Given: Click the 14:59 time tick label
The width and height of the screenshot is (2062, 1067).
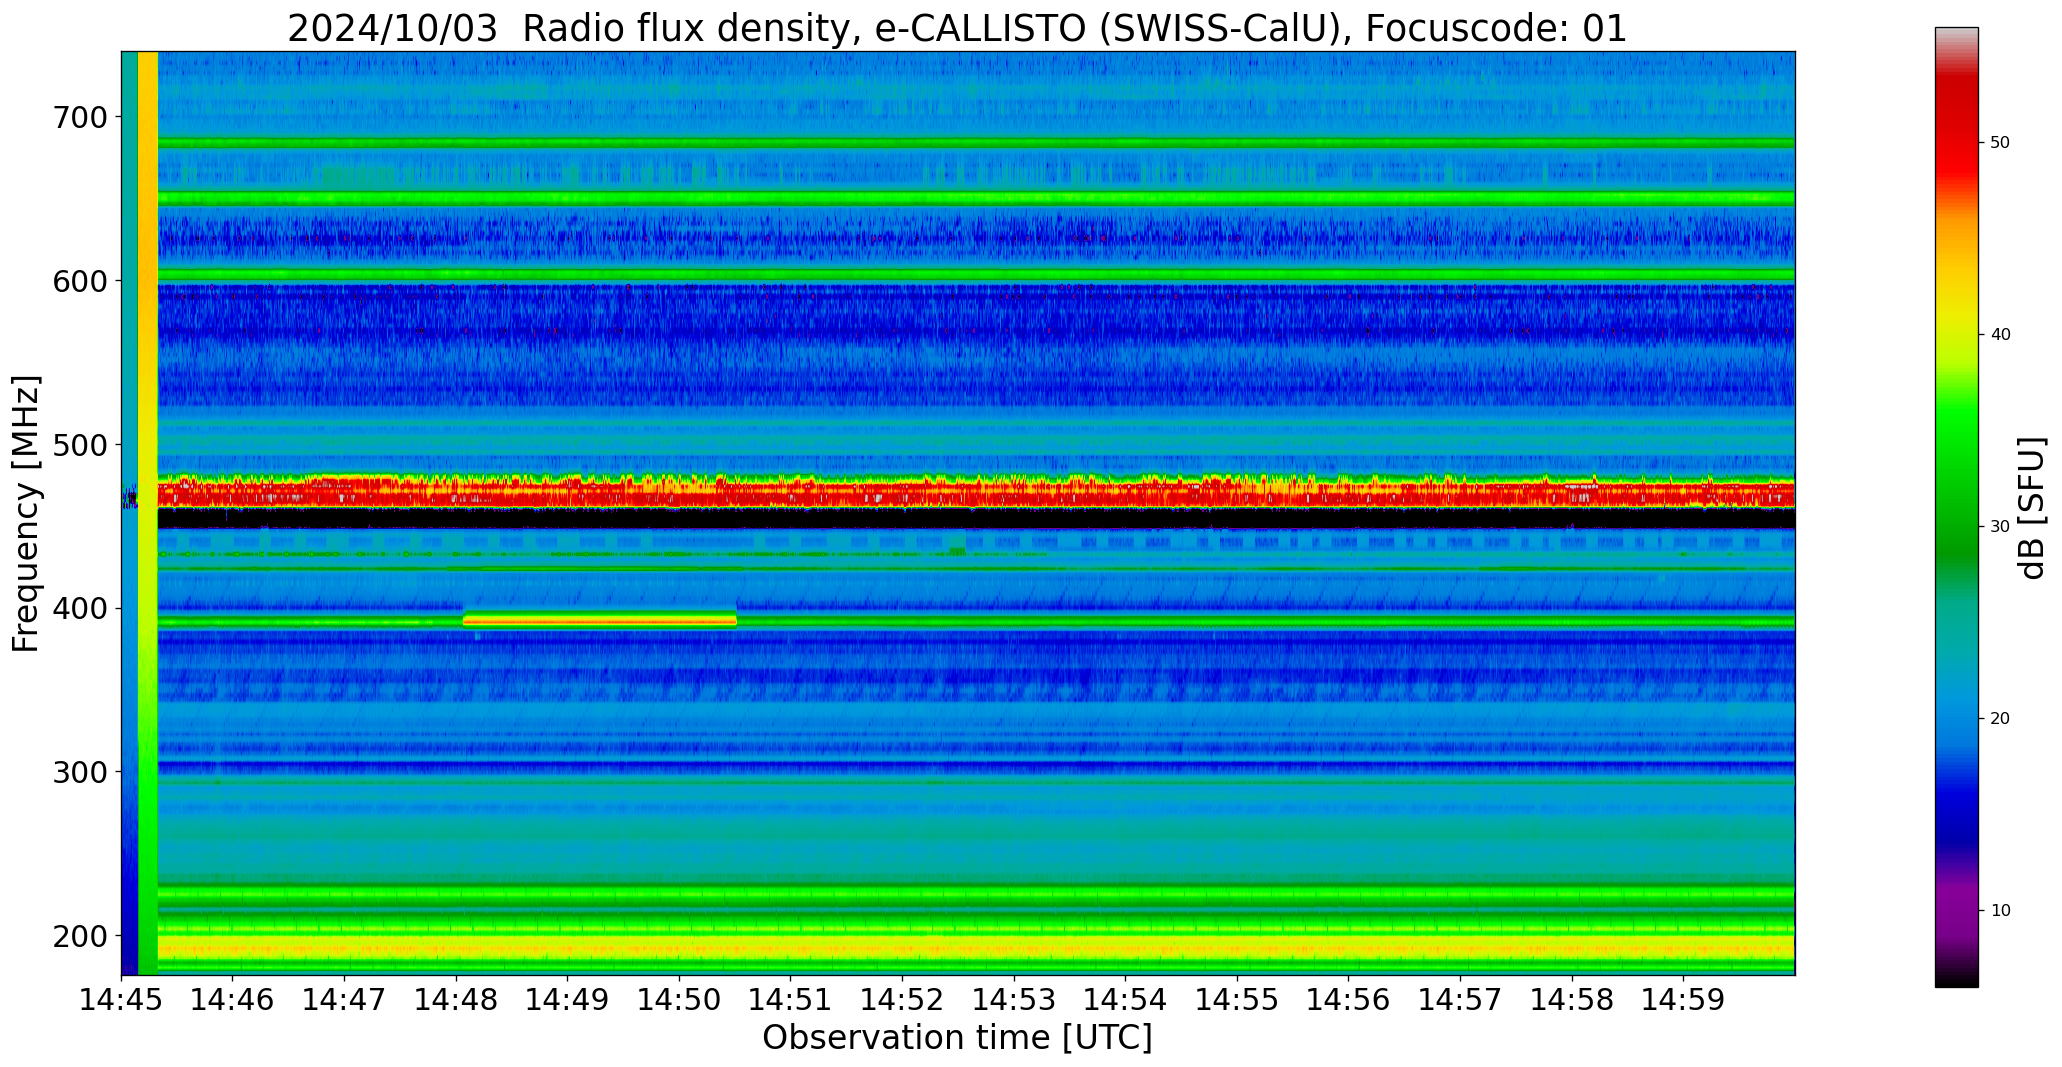Looking at the screenshot, I should (x=1684, y=1000).
